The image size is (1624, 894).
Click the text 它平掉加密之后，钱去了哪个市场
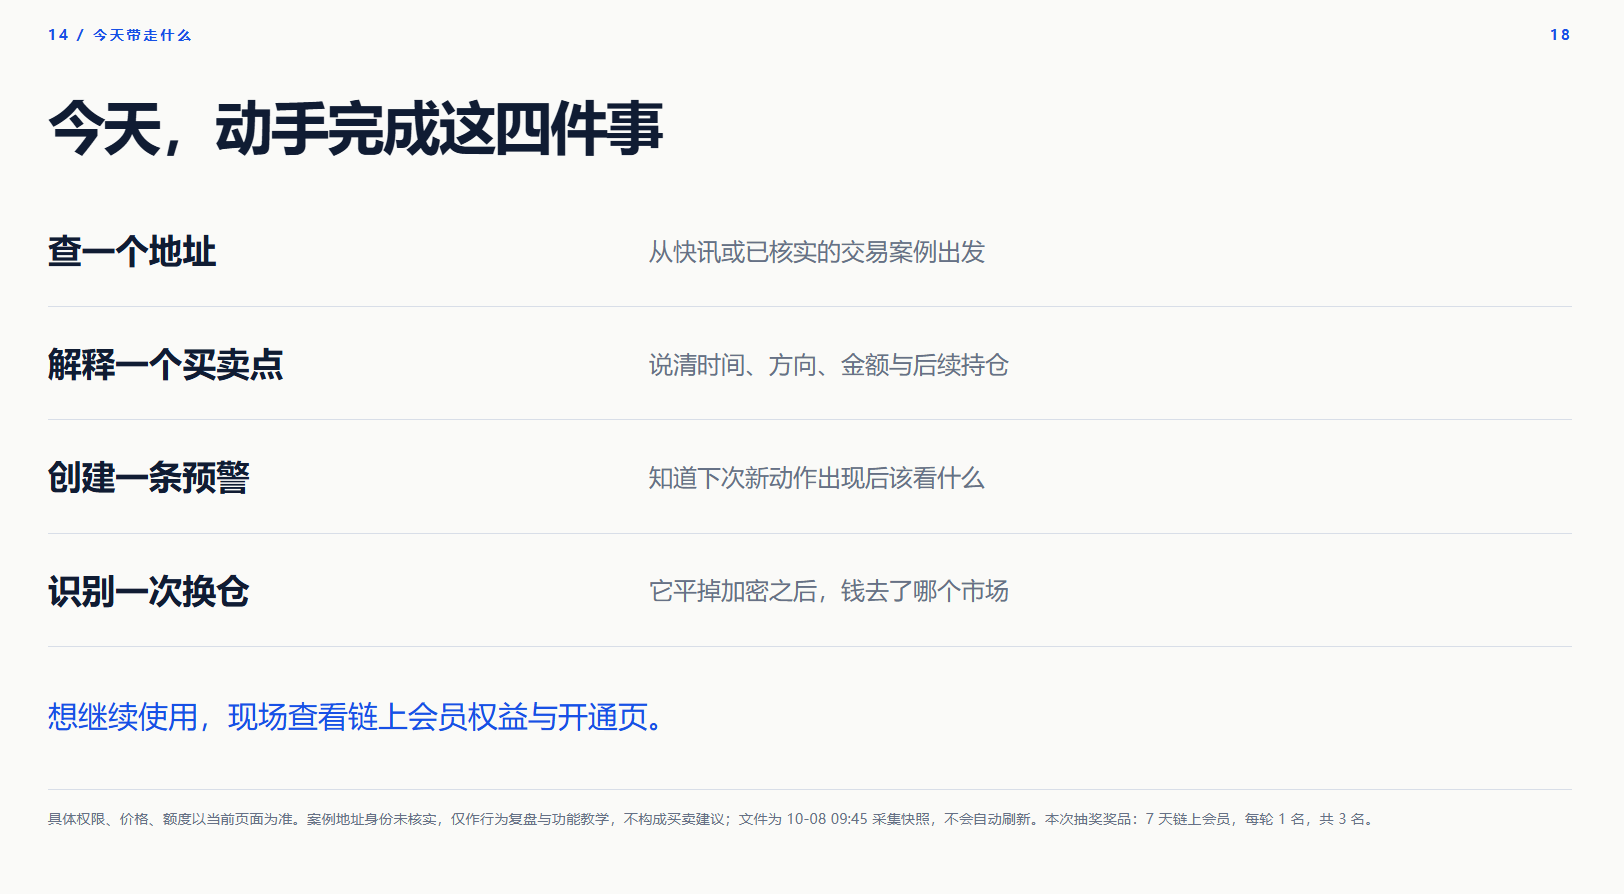pyautogui.click(x=829, y=591)
